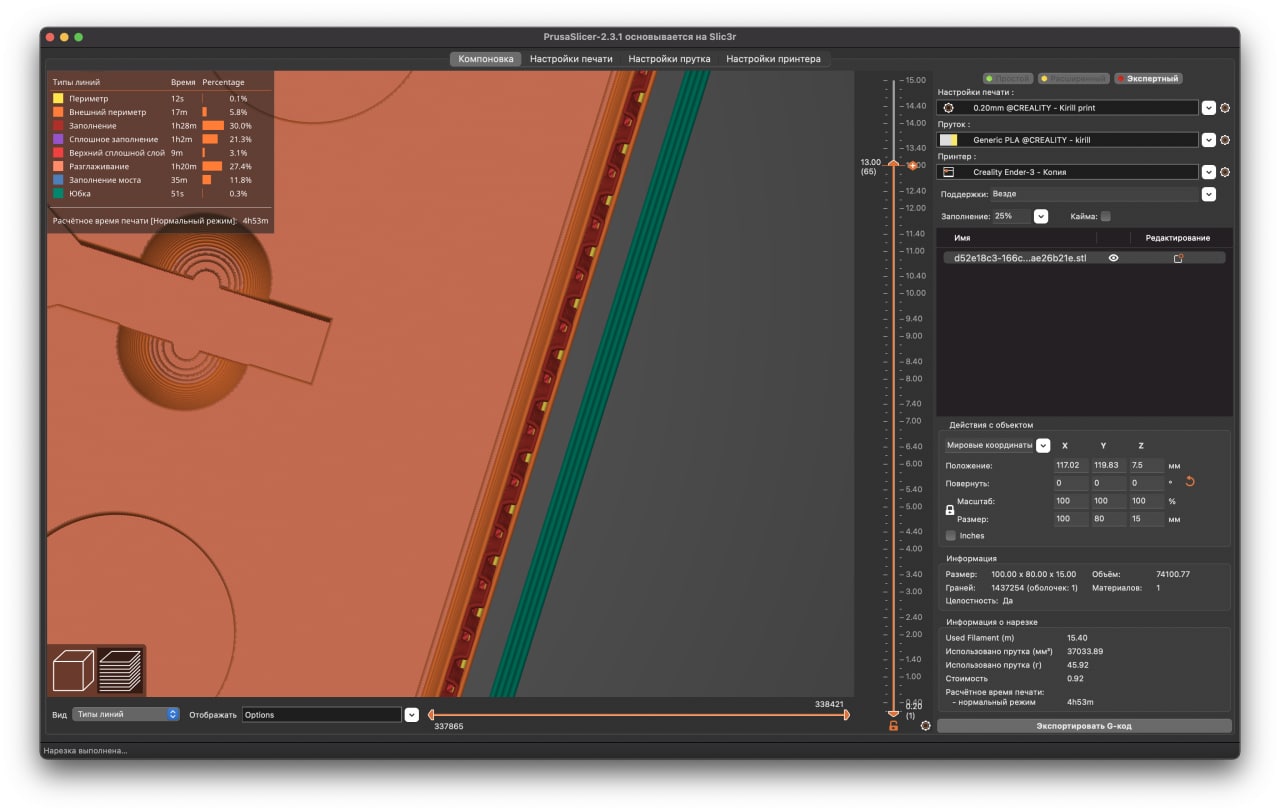Select Экспертный mode button
This screenshot has height=812, width=1280.
click(1148, 78)
